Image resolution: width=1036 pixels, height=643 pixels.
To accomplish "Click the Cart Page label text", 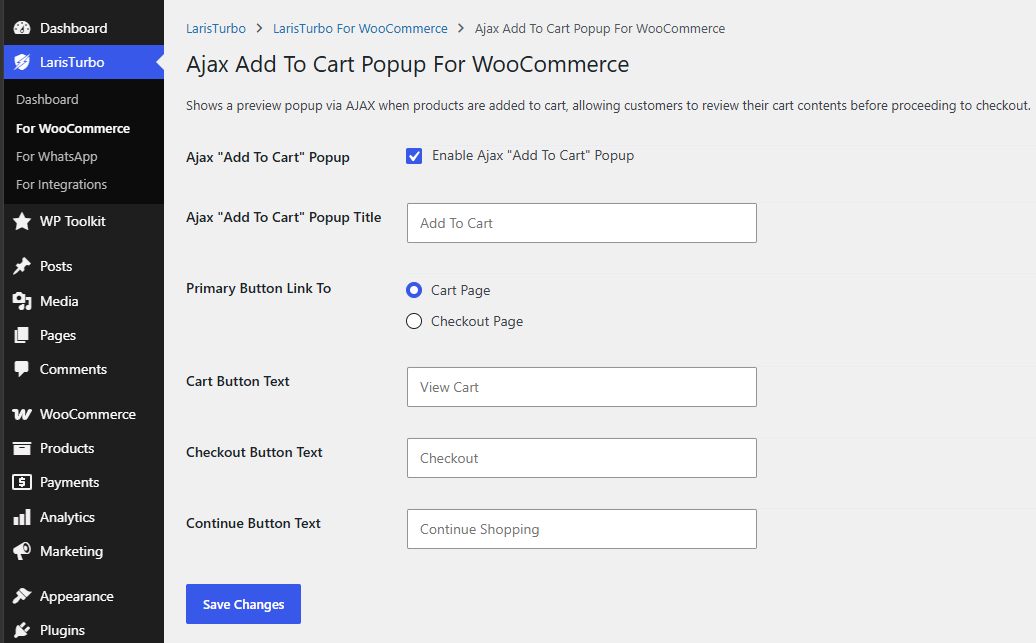I will (x=461, y=291).
